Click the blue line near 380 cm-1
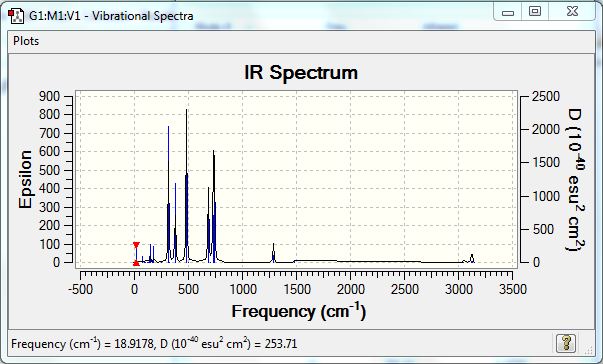The height and width of the screenshot is (364, 603). pyautogui.click(x=175, y=223)
